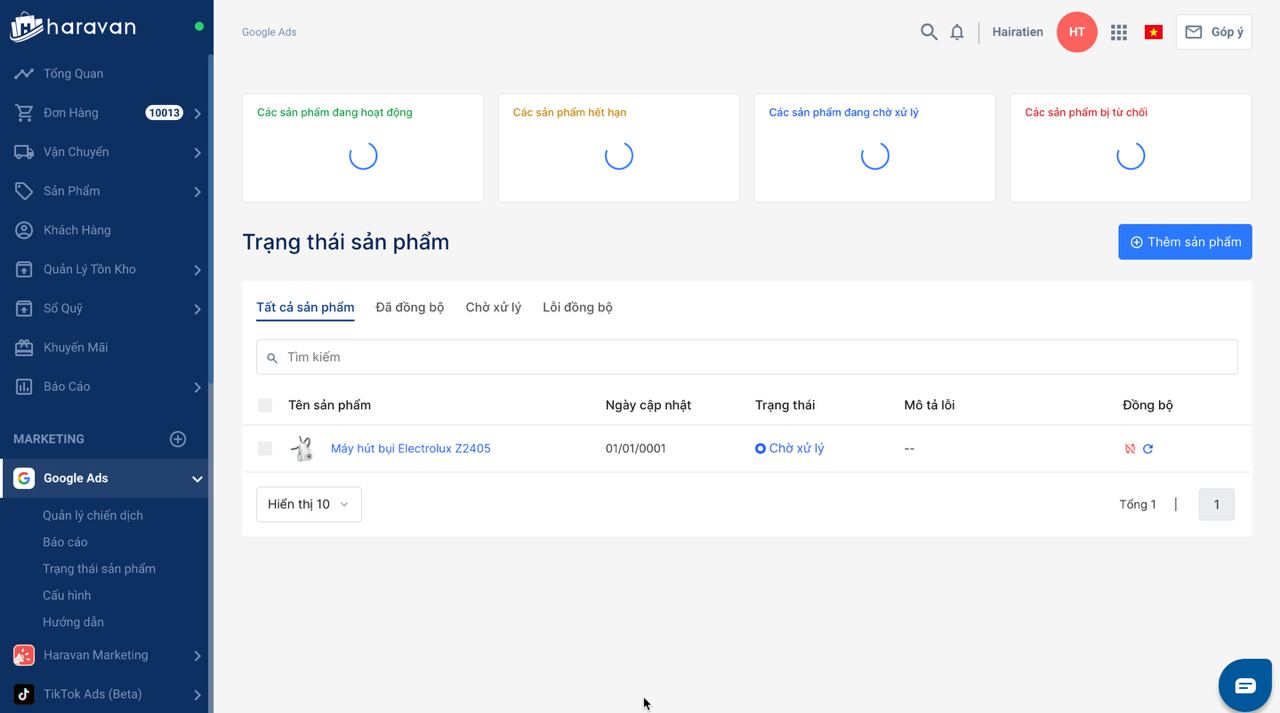Select the Lỗi đồng bộ tab
The image size is (1280, 713).
(577, 307)
